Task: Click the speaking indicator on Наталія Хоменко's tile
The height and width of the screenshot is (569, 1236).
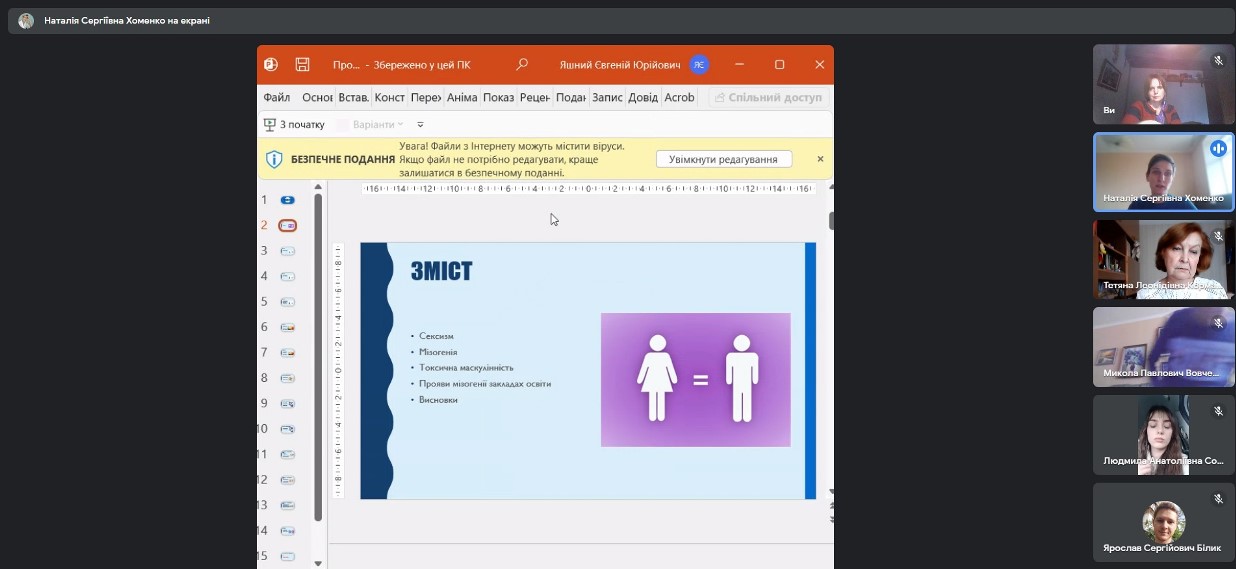Action: click(x=1218, y=148)
